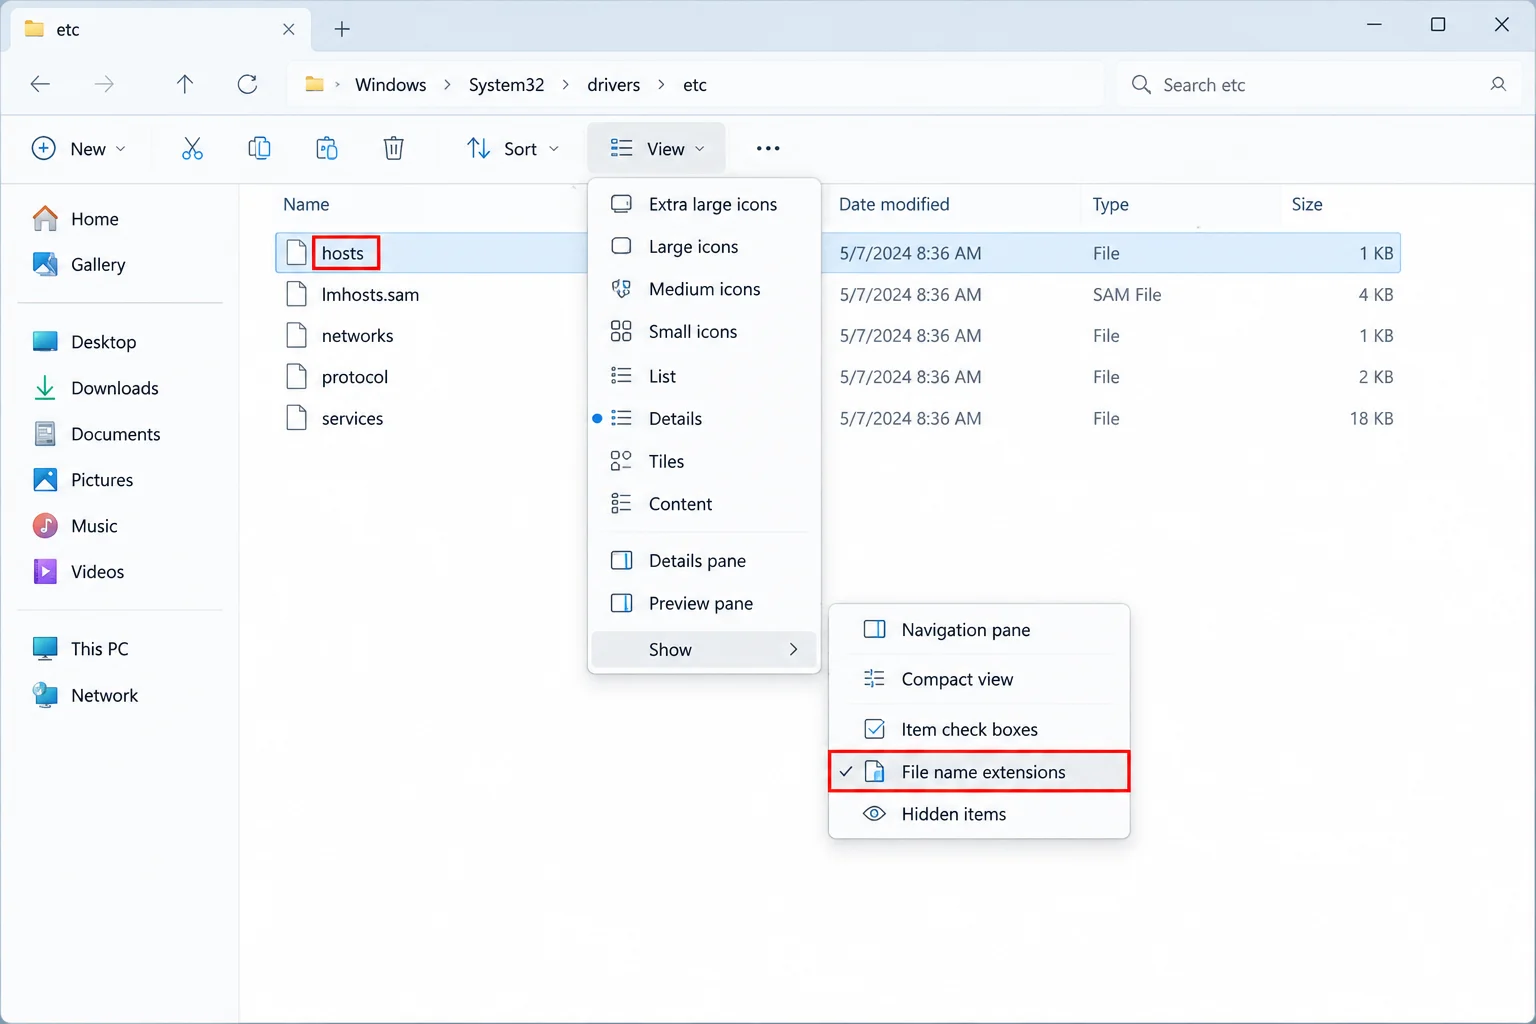The image size is (1536, 1024).
Task: Choose Small icons view
Action: pyautogui.click(x=704, y=332)
